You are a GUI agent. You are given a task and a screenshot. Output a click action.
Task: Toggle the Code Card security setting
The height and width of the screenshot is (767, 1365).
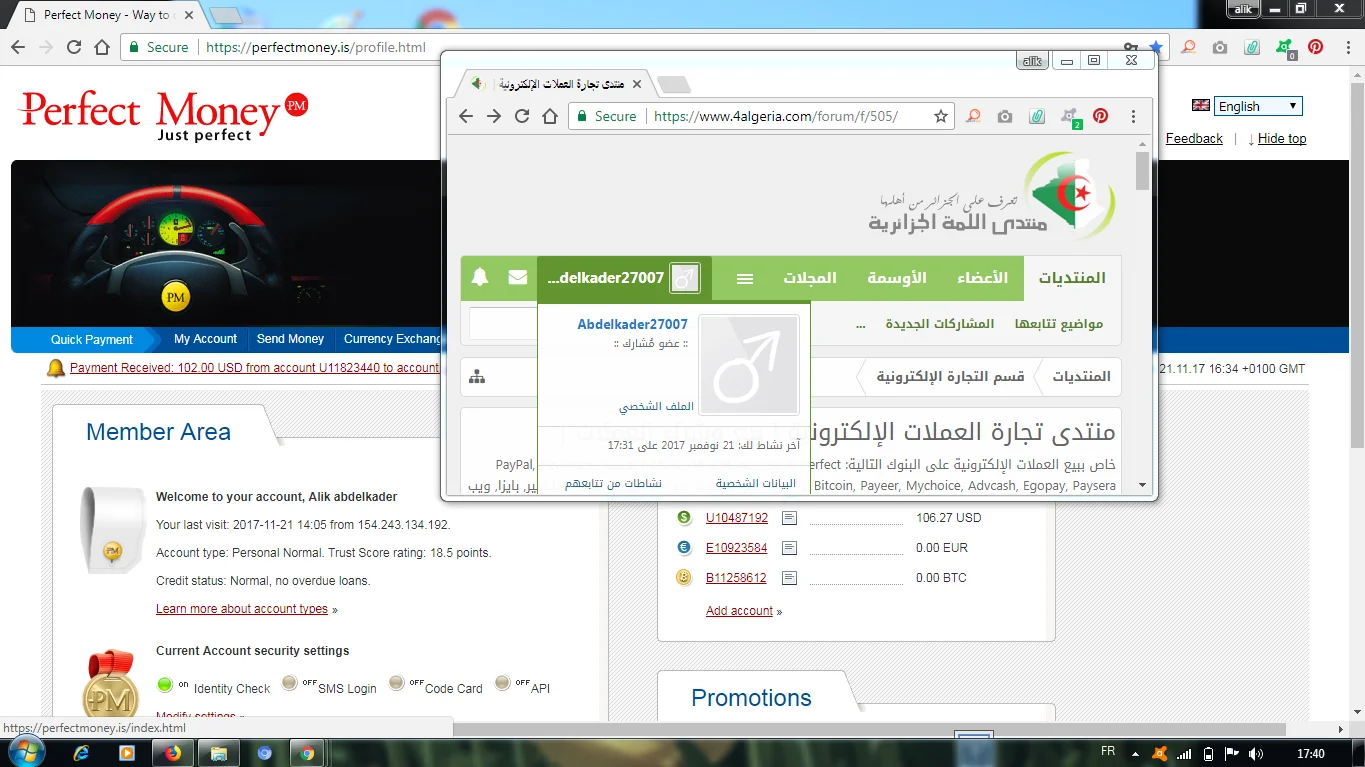point(397,684)
